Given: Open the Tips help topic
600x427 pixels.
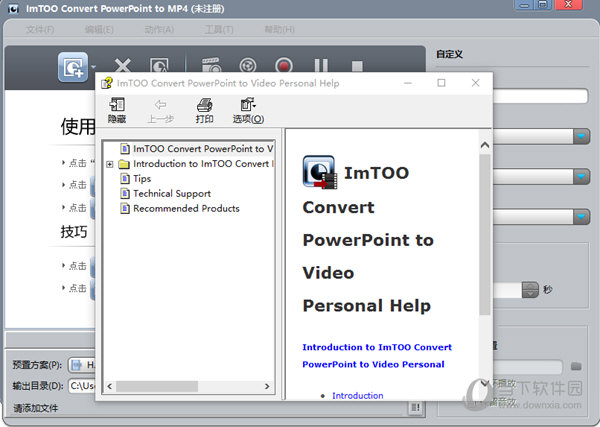Looking at the screenshot, I should pyautogui.click(x=142, y=179).
